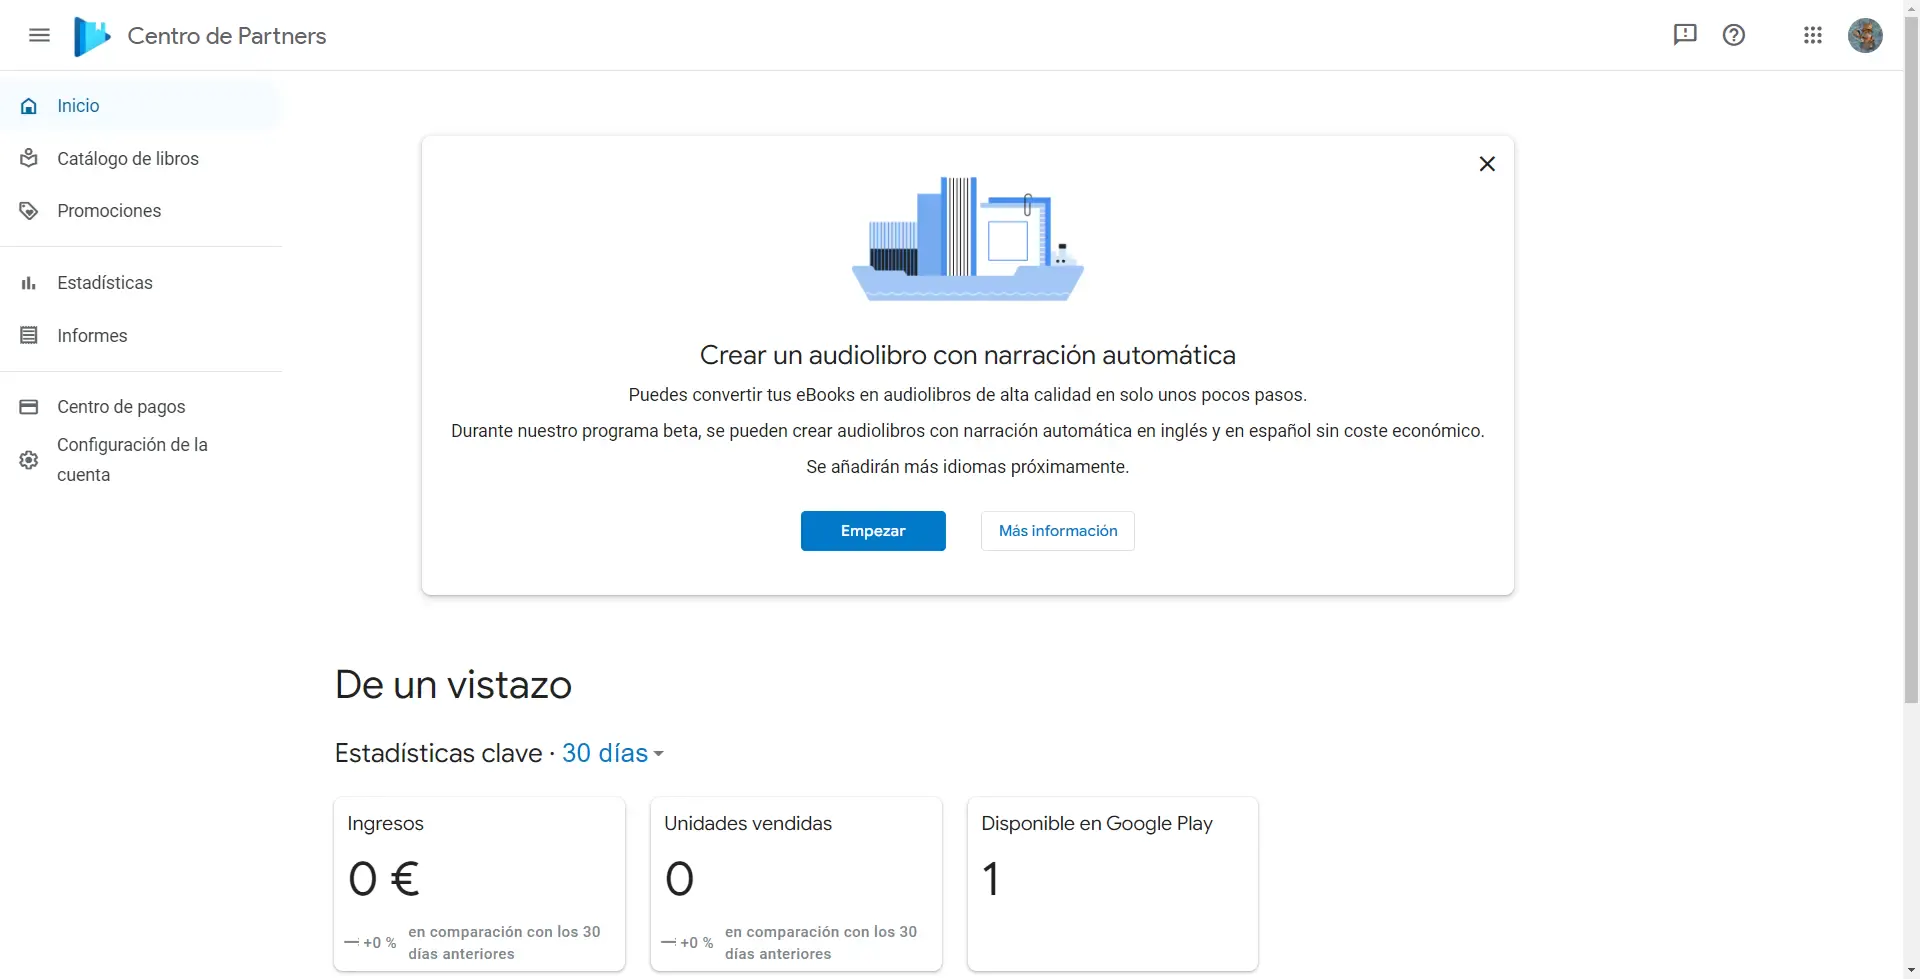Navigate to Estadísticas in the sidebar

point(105,283)
